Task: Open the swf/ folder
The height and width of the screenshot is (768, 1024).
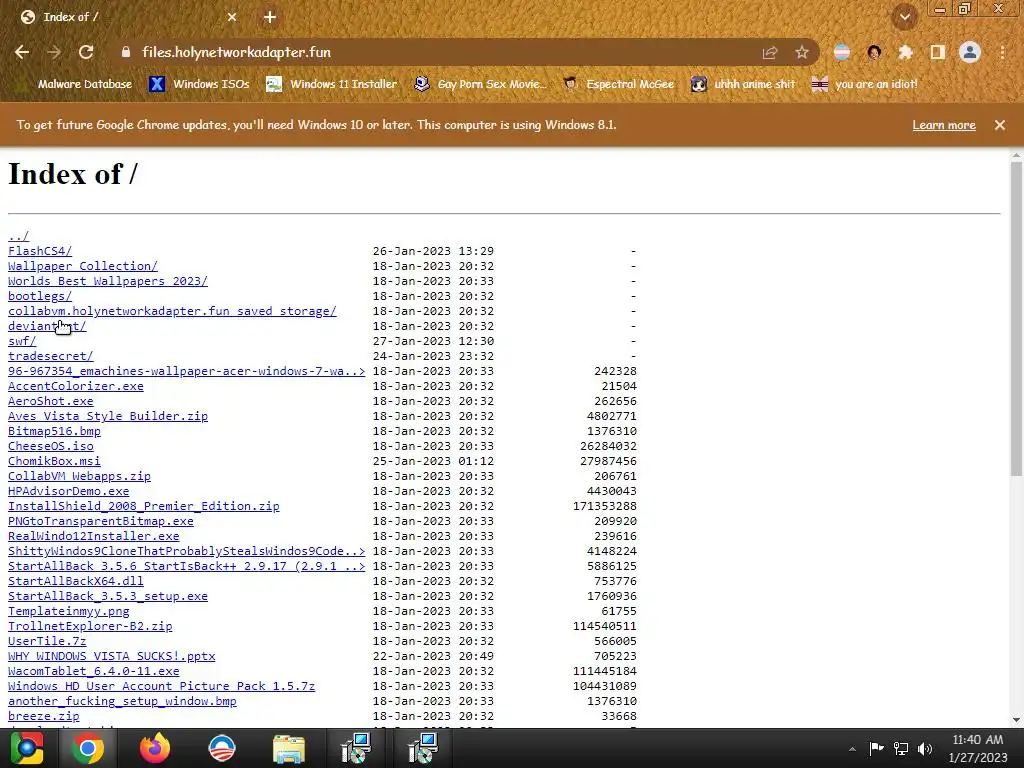Action: 22,341
